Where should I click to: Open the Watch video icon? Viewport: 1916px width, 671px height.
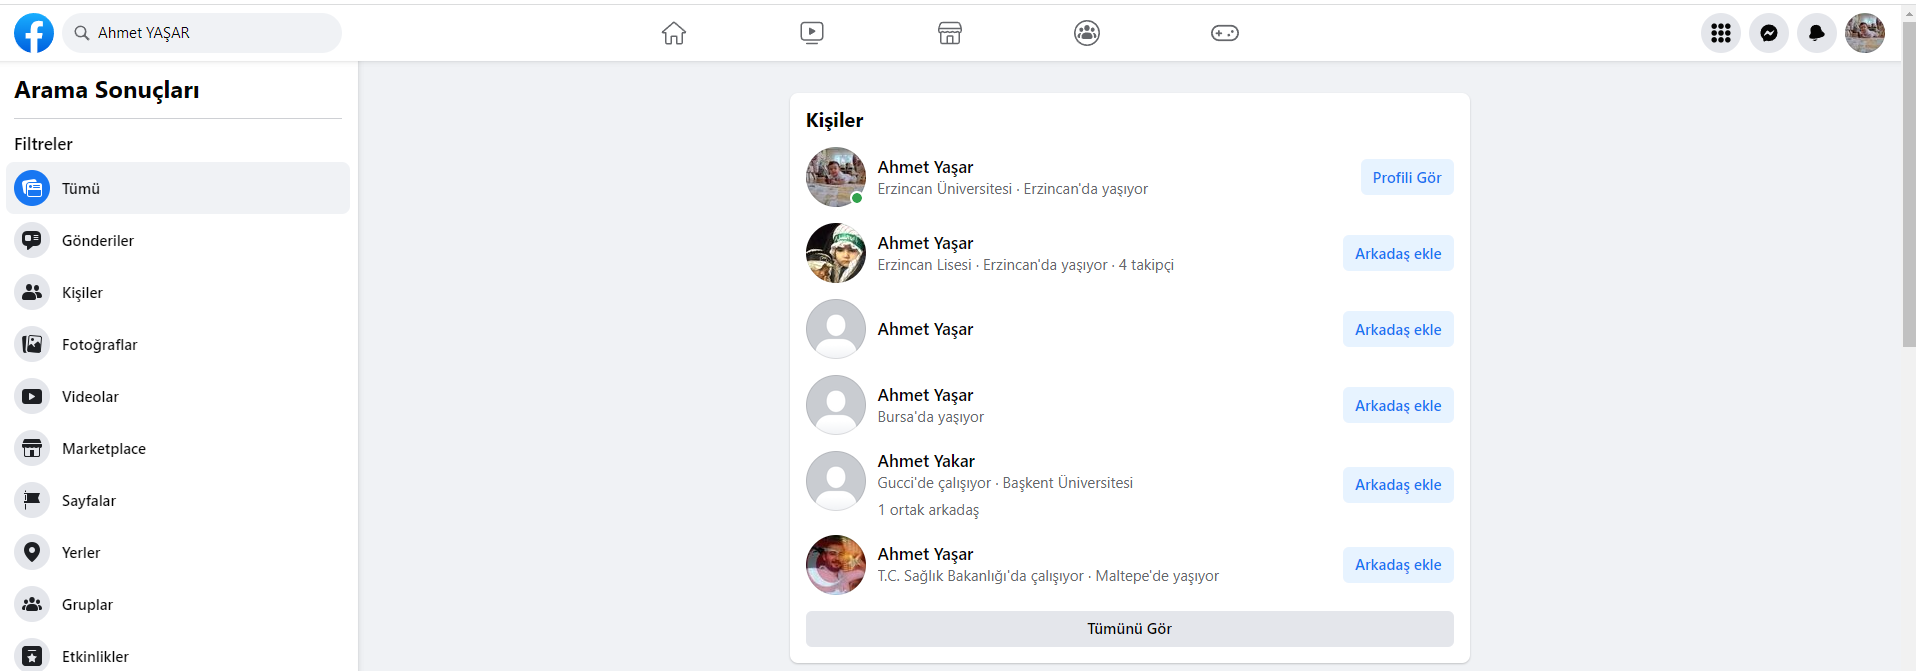(812, 33)
